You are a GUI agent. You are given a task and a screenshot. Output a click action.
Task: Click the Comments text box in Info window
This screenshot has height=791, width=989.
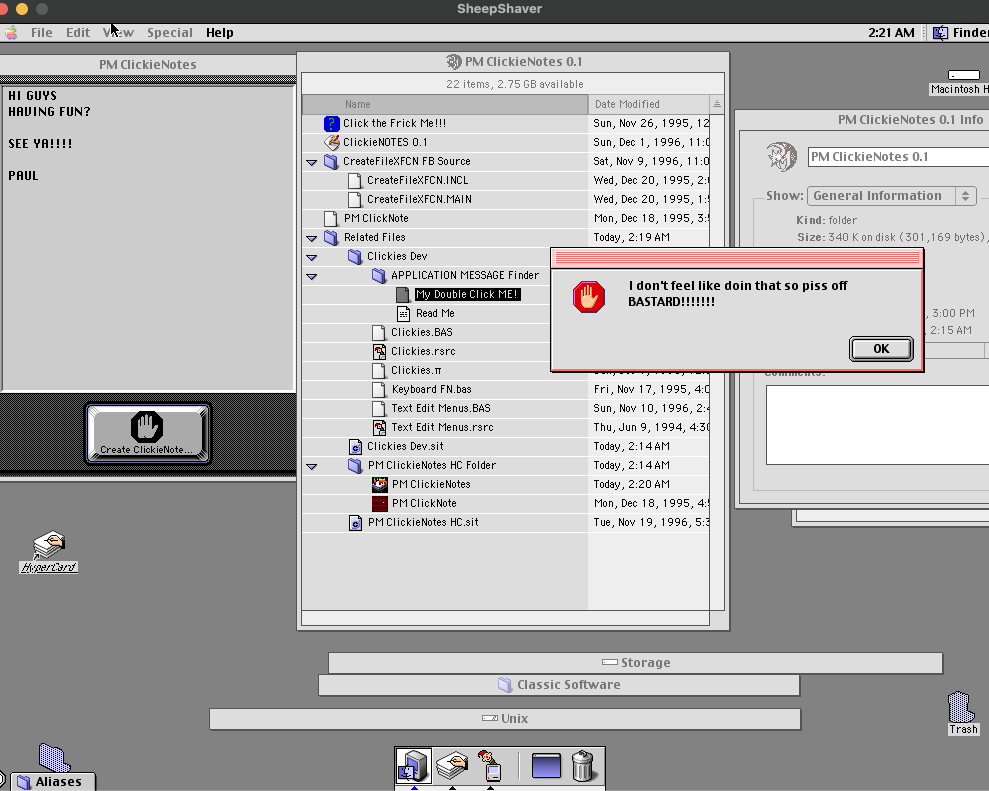tap(877, 425)
